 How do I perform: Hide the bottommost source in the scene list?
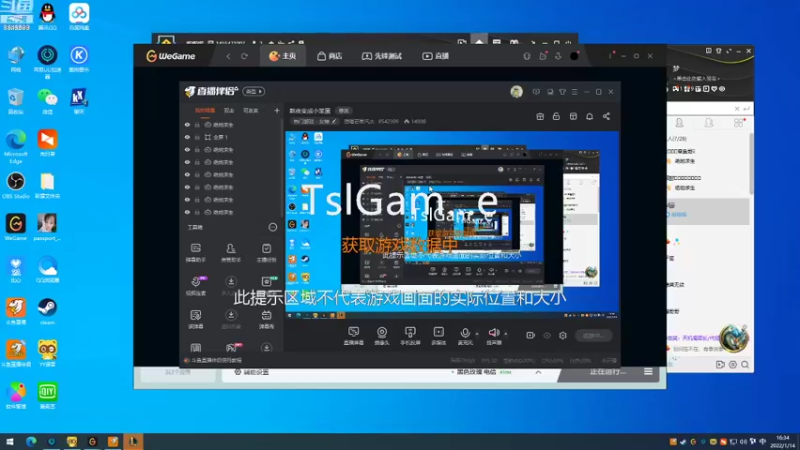coord(187,212)
